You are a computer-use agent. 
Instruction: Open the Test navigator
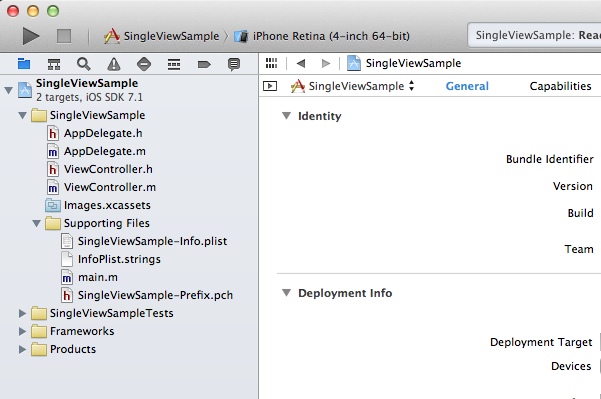pyautogui.click(x=144, y=64)
